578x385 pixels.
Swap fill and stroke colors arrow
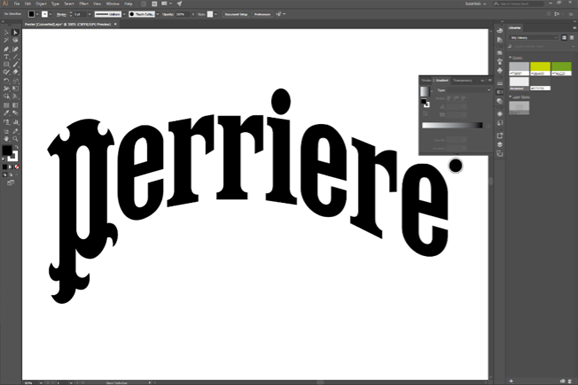pyautogui.click(x=17, y=147)
